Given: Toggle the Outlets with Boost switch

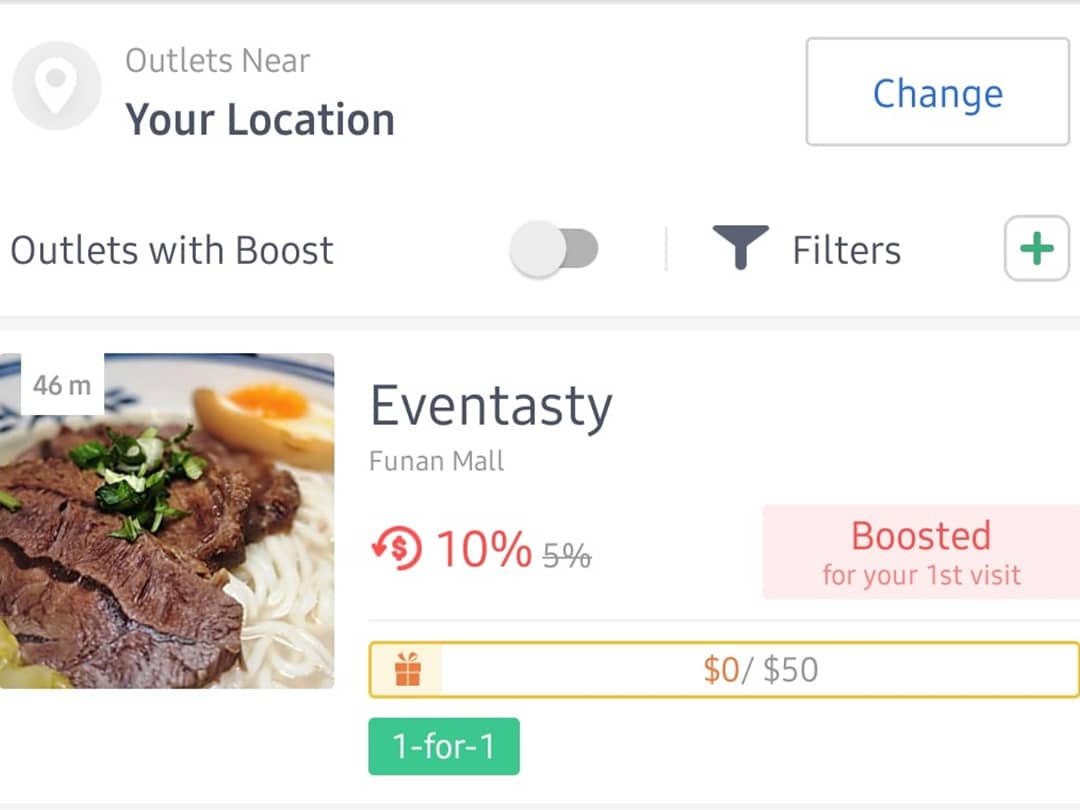Looking at the screenshot, I should click(554, 249).
